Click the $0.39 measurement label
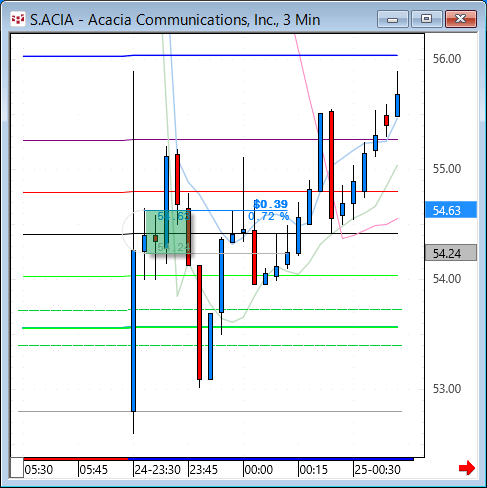487x488 pixels. (270, 204)
